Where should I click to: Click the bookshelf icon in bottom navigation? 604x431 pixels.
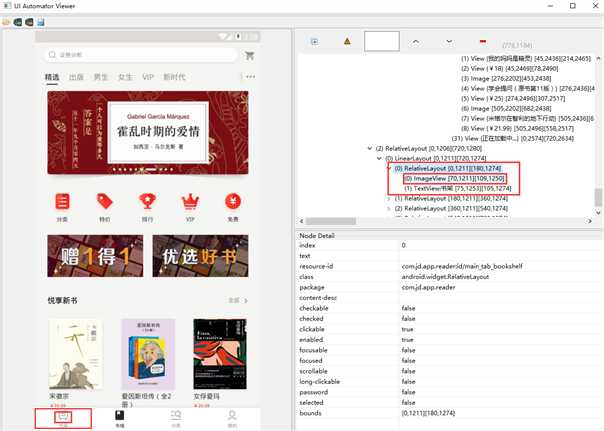pyautogui.click(x=64, y=416)
